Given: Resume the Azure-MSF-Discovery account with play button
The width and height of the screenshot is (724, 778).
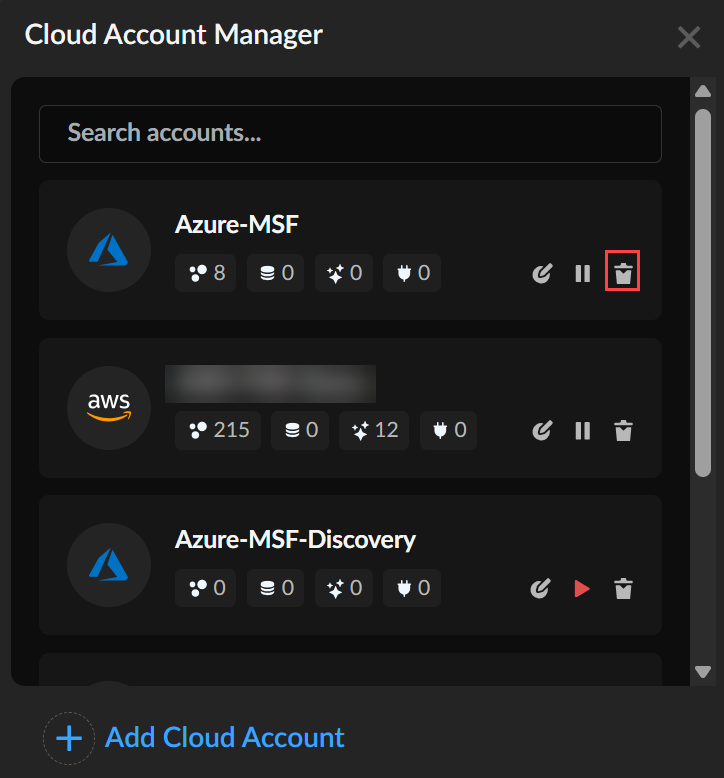Looking at the screenshot, I should pyautogui.click(x=582, y=589).
